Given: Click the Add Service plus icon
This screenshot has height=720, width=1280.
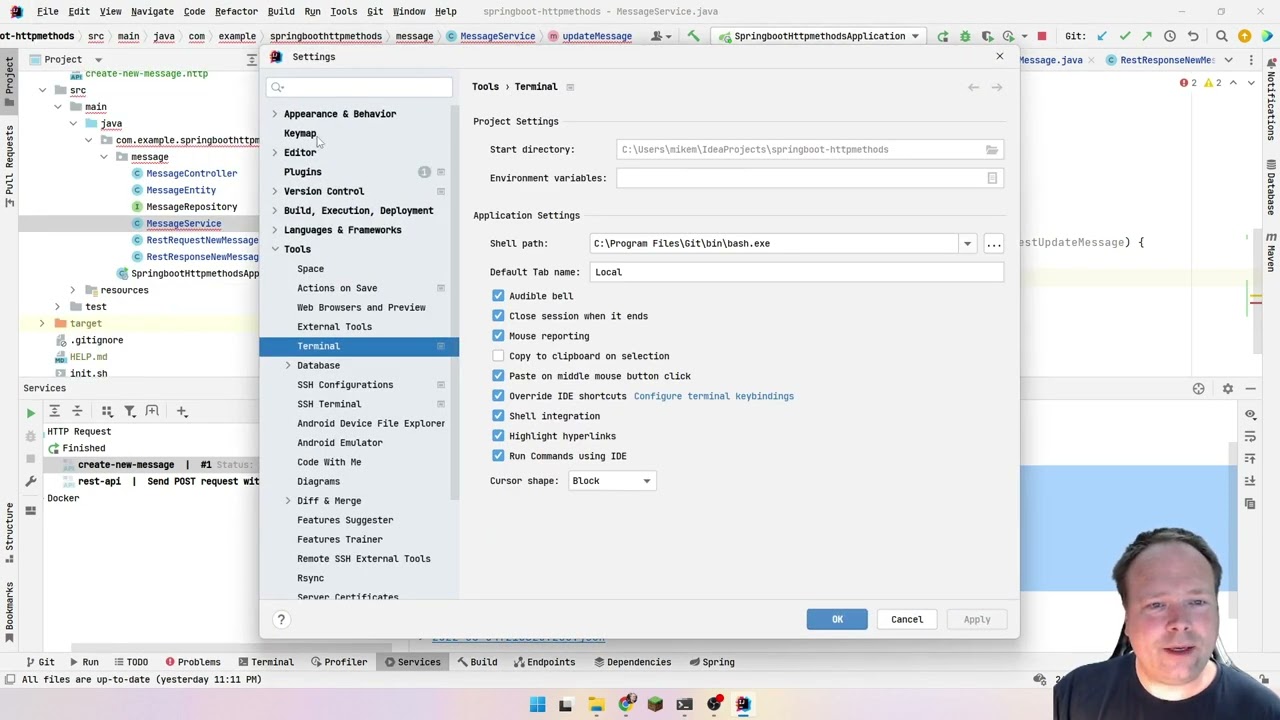Looking at the screenshot, I should pos(182,411).
